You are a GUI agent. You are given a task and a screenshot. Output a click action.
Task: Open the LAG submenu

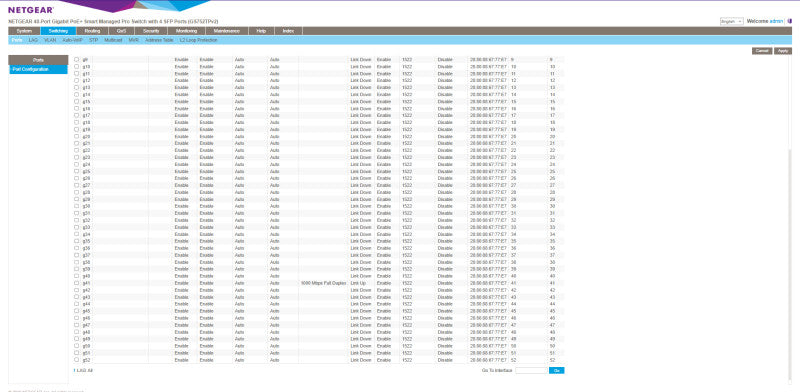(33, 40)
